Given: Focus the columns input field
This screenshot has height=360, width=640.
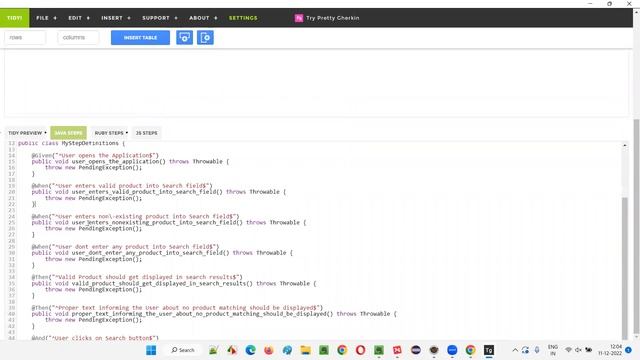Looking at the screenshot, I should (78, 38).
